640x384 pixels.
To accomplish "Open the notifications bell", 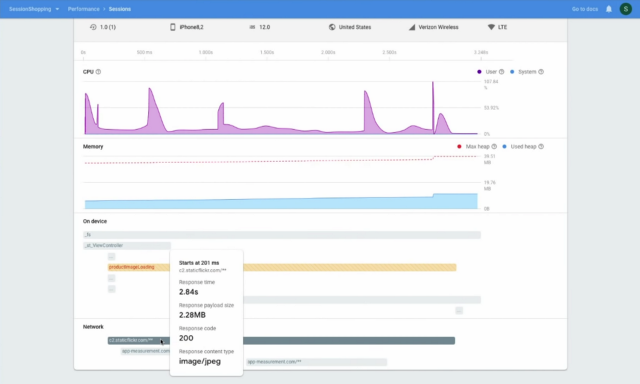I will coord(609,9).
